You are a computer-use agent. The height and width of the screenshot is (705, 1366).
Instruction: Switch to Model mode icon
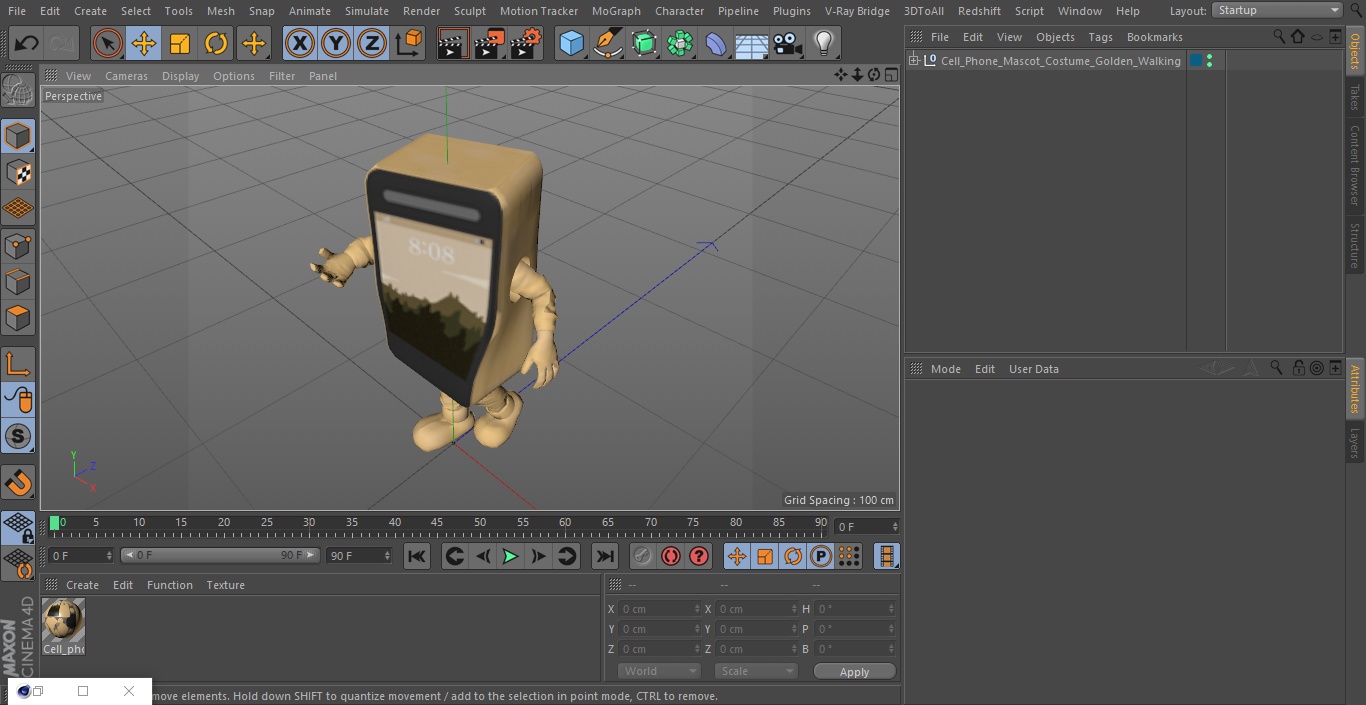click(x=18, y=135)
